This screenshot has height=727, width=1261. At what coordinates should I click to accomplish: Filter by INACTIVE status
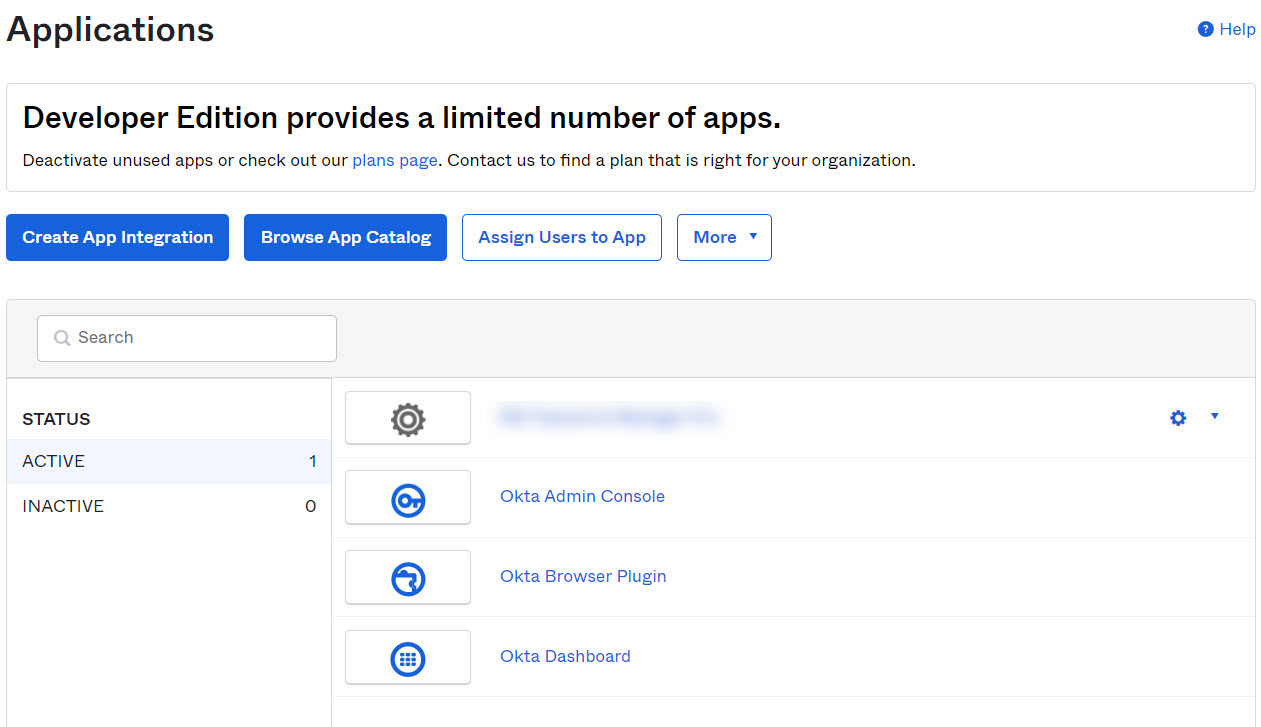click(63, 506)
